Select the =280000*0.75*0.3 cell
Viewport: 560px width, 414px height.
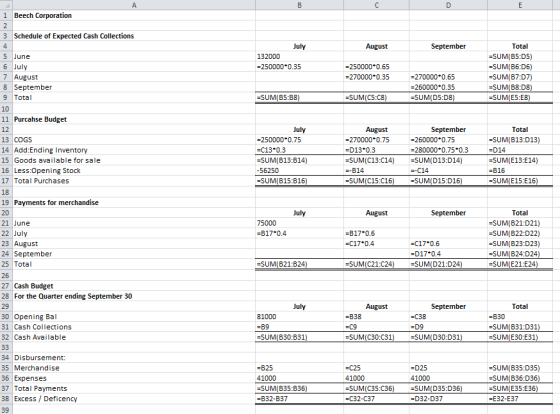click(448, 150)
